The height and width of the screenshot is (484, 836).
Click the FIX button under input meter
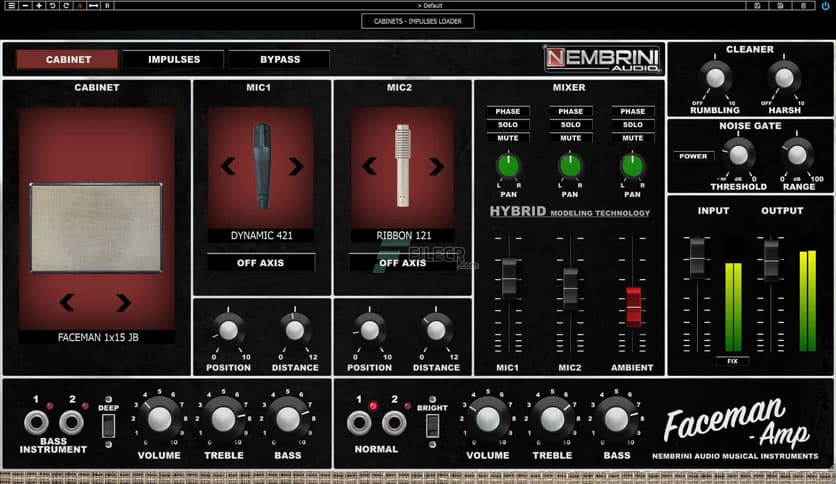coord(732,361)
